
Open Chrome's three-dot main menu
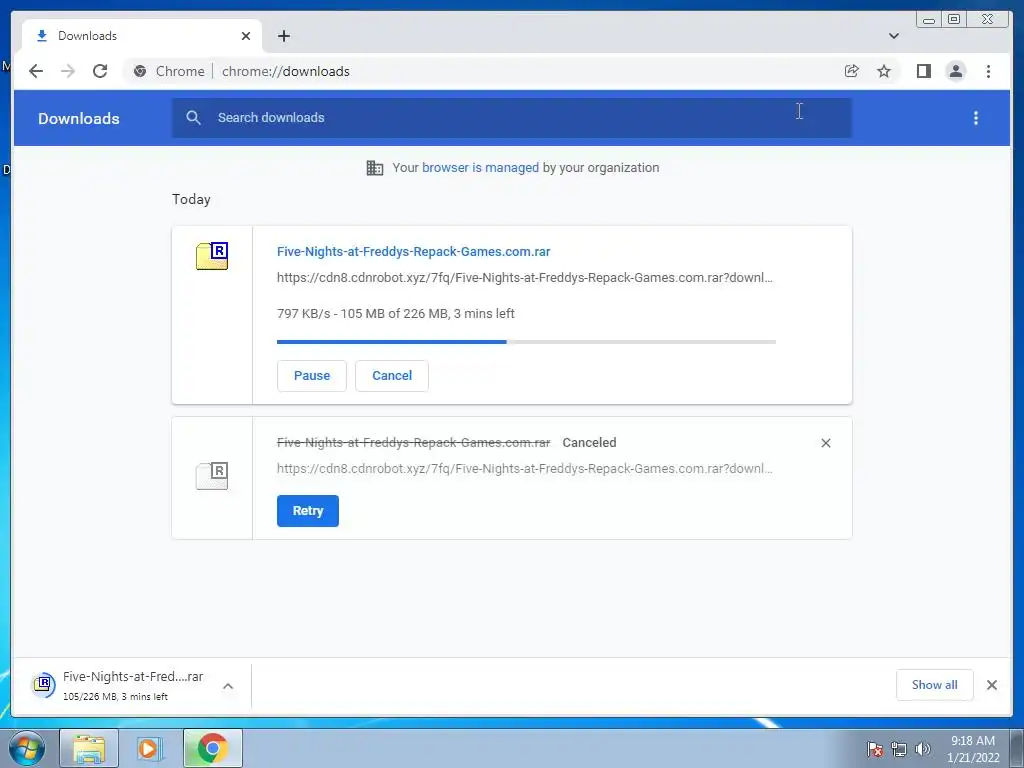point(988,71)
